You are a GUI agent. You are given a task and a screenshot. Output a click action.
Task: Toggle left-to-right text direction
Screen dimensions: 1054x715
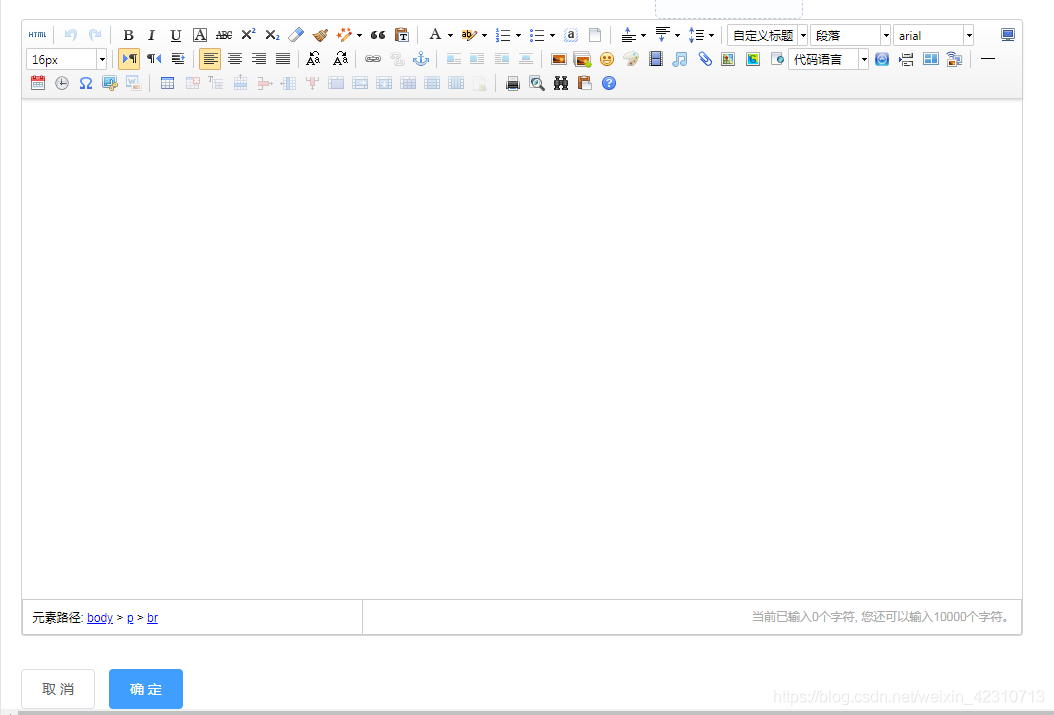[x=129, y=59]
